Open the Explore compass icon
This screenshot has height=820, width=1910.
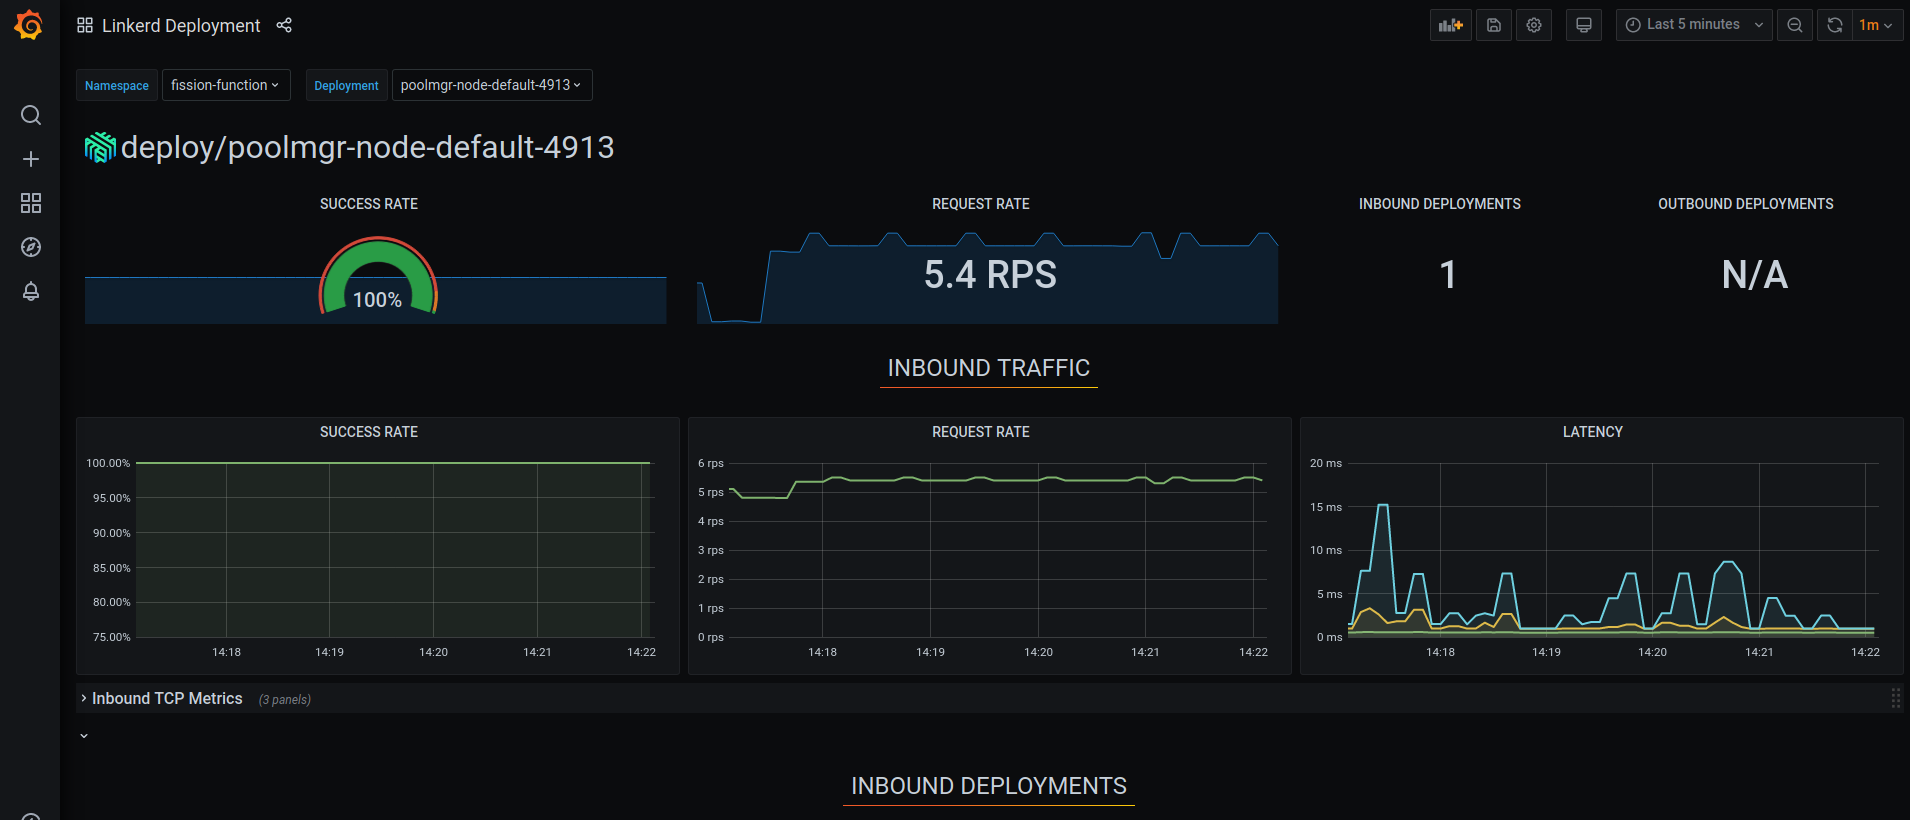[x=31, y=247]
